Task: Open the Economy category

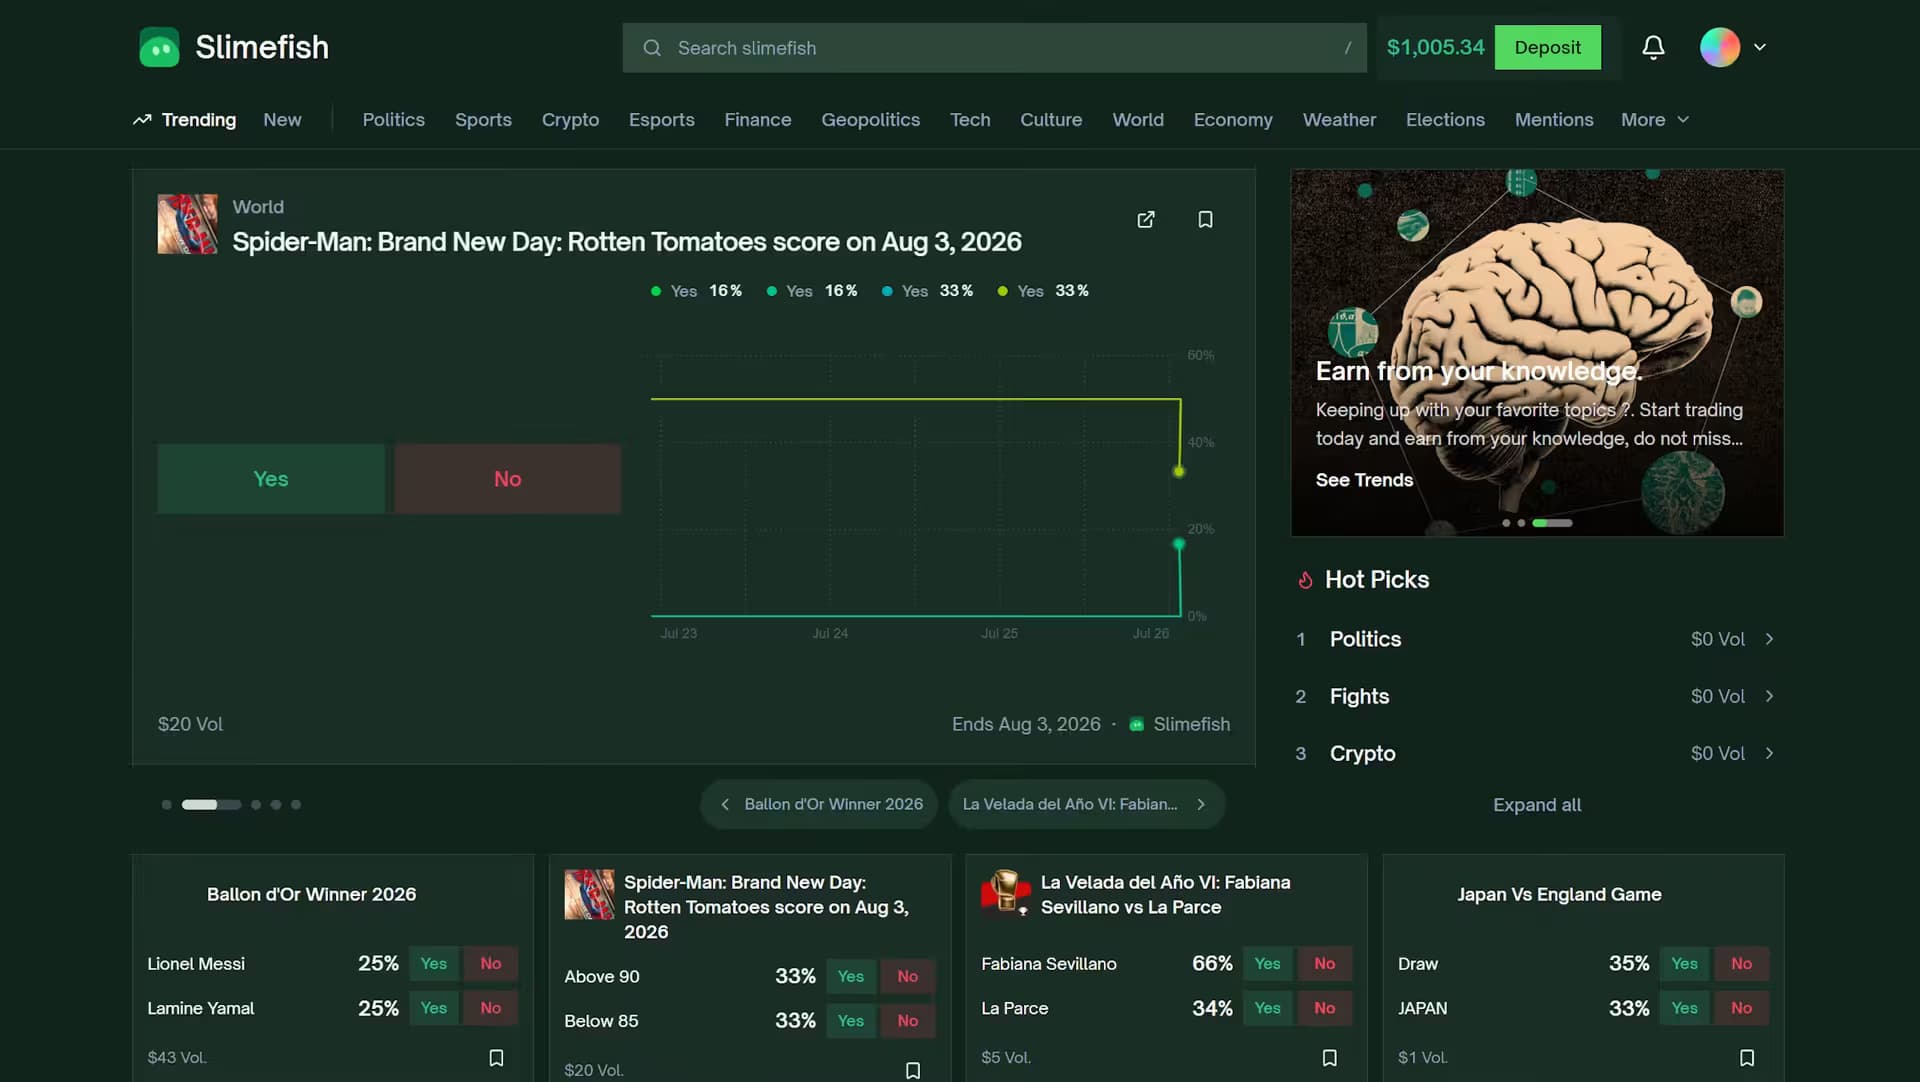Action: click(1233, 119)
